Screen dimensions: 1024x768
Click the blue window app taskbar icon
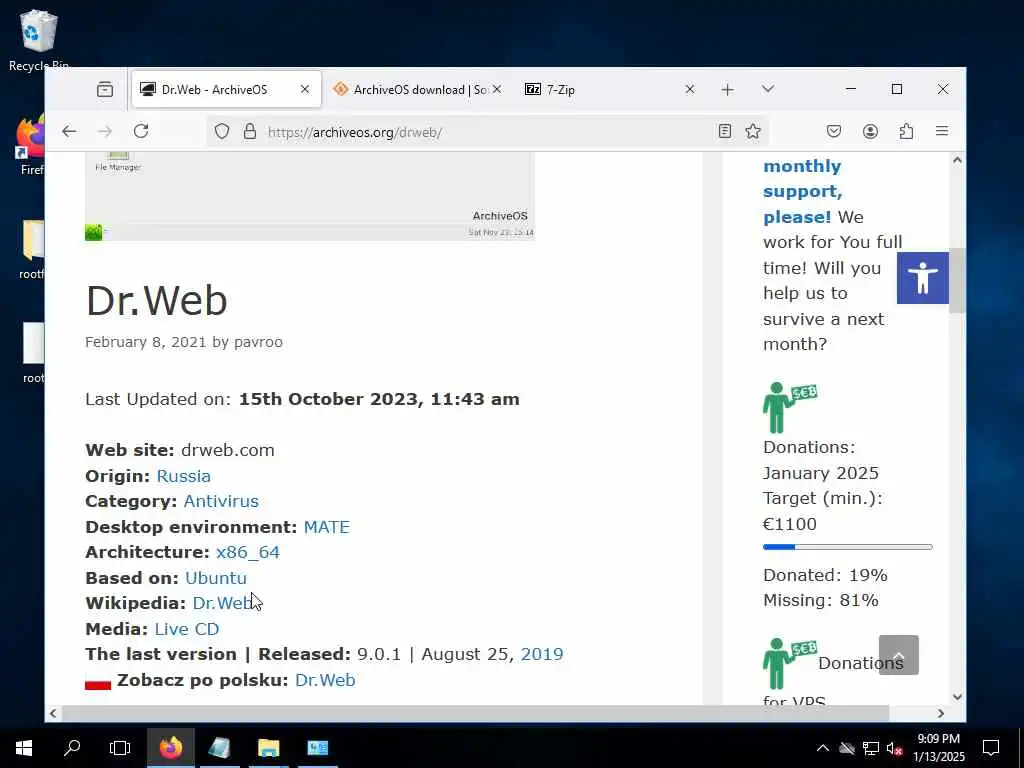pyautogui.click(x=317, y=748)
